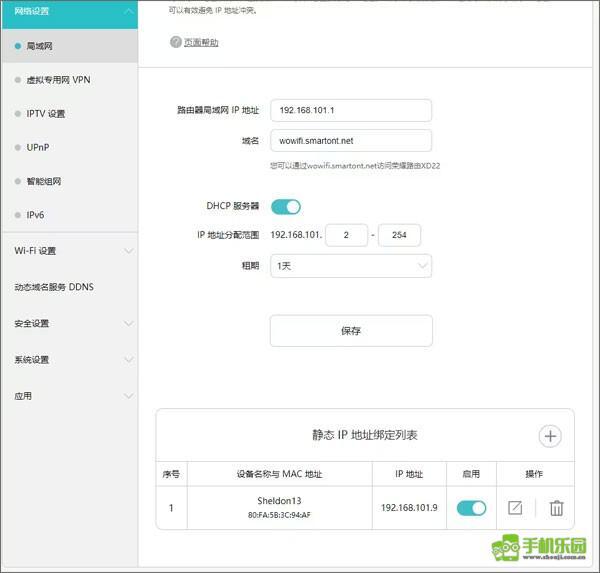Click the add static IP binding plus icon
Image resolution: width=600 pixels, height=573 pixels.
click(550, 436)
